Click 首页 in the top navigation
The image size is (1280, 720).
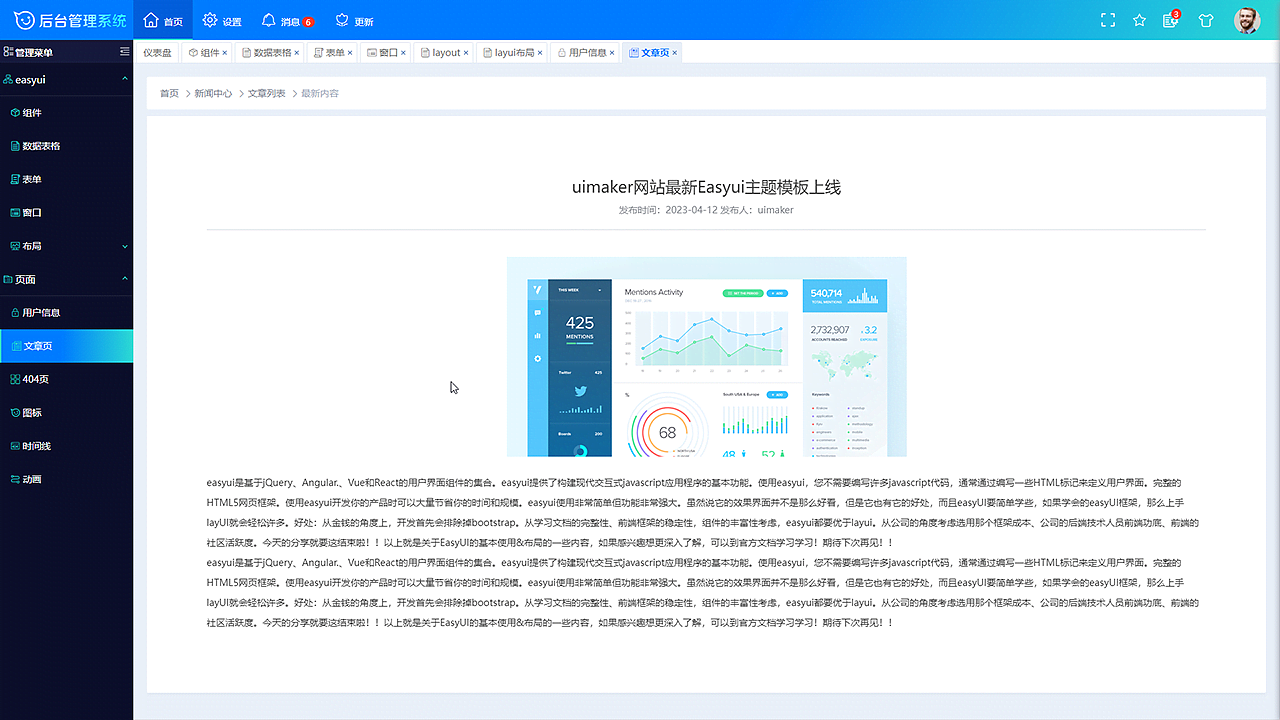(x=163, y=19)
